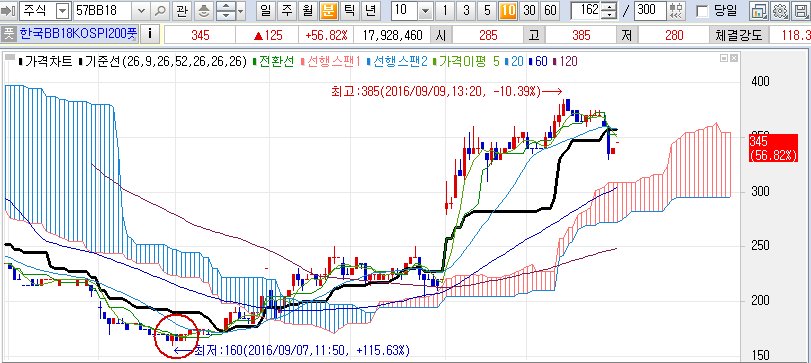This screenshot has height=363, width=811.
Task: Toggle the 분 minute chart button
Action: pyautogui.click(x=327, y=10)
